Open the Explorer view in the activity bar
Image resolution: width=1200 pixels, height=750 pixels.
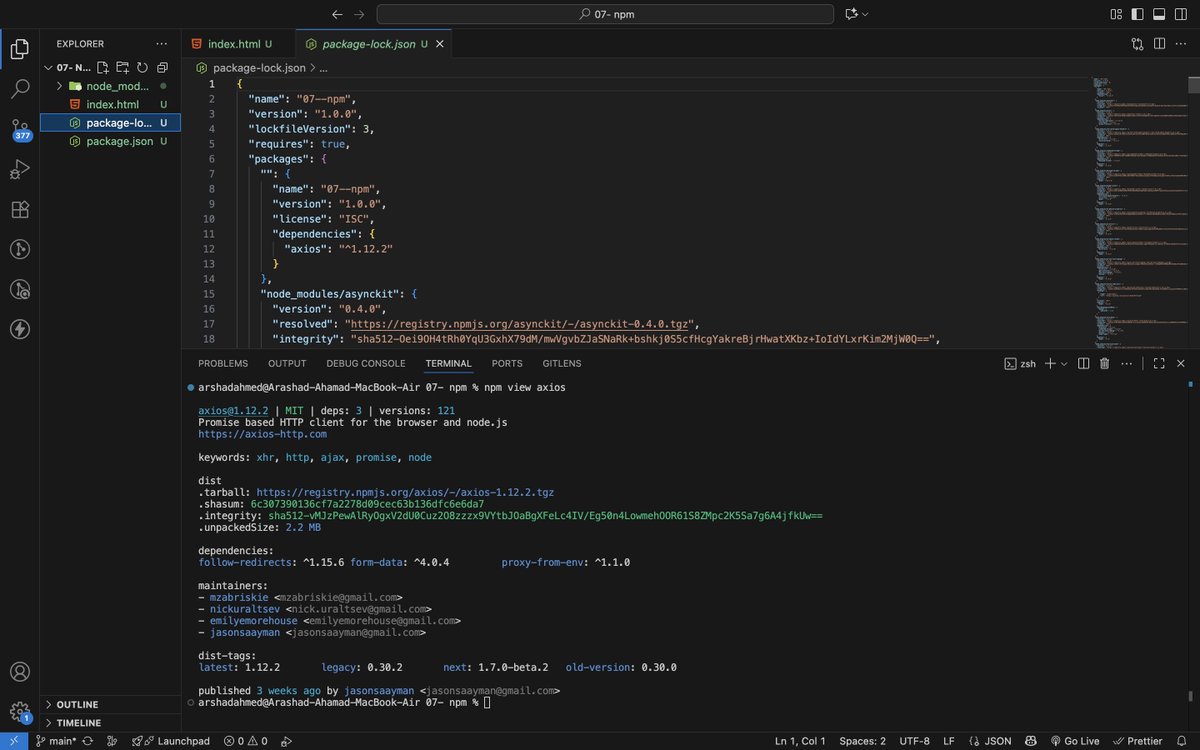click(x=19, y=48)
